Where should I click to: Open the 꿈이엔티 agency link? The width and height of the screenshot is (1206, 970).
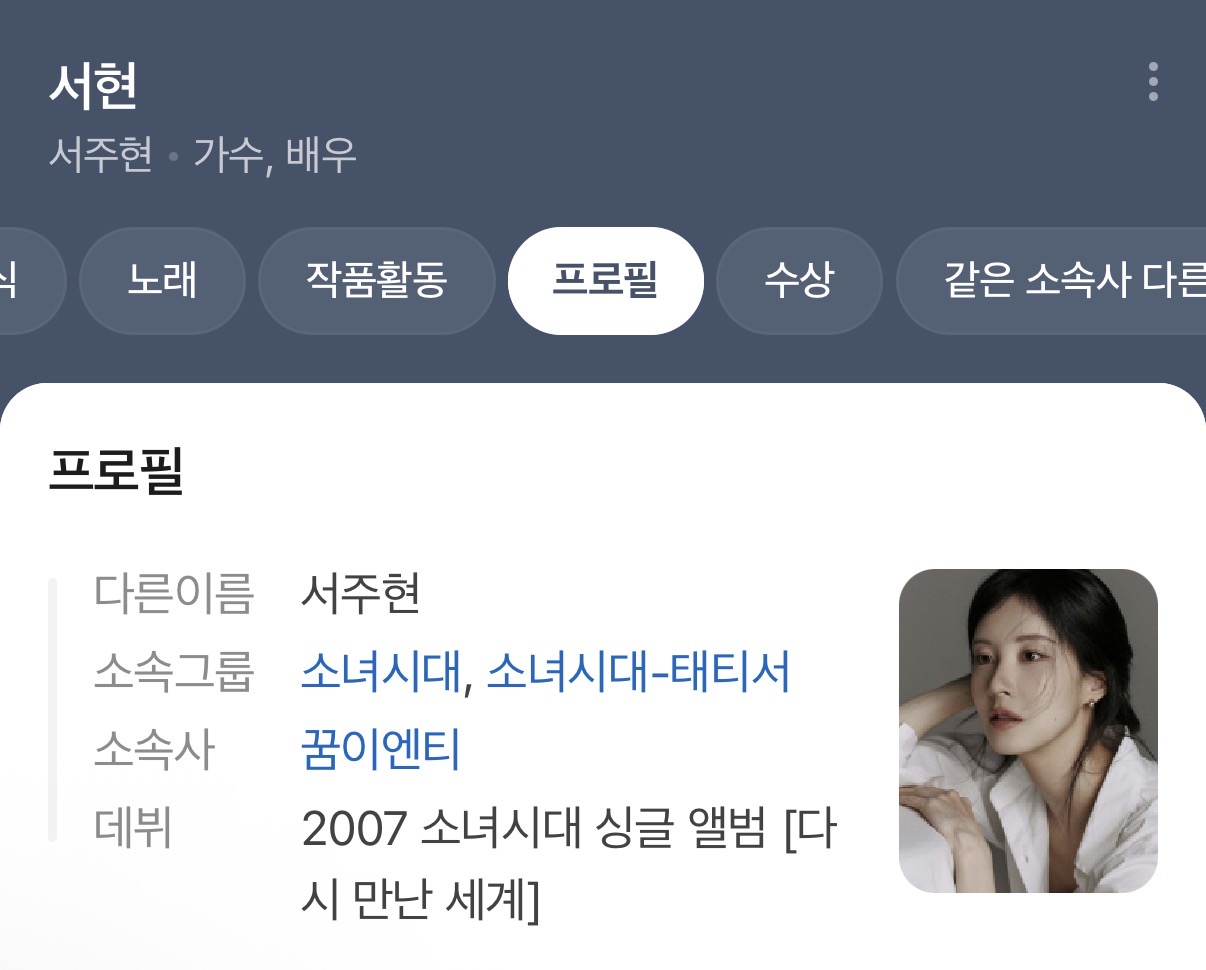click(x=380, y=750)
